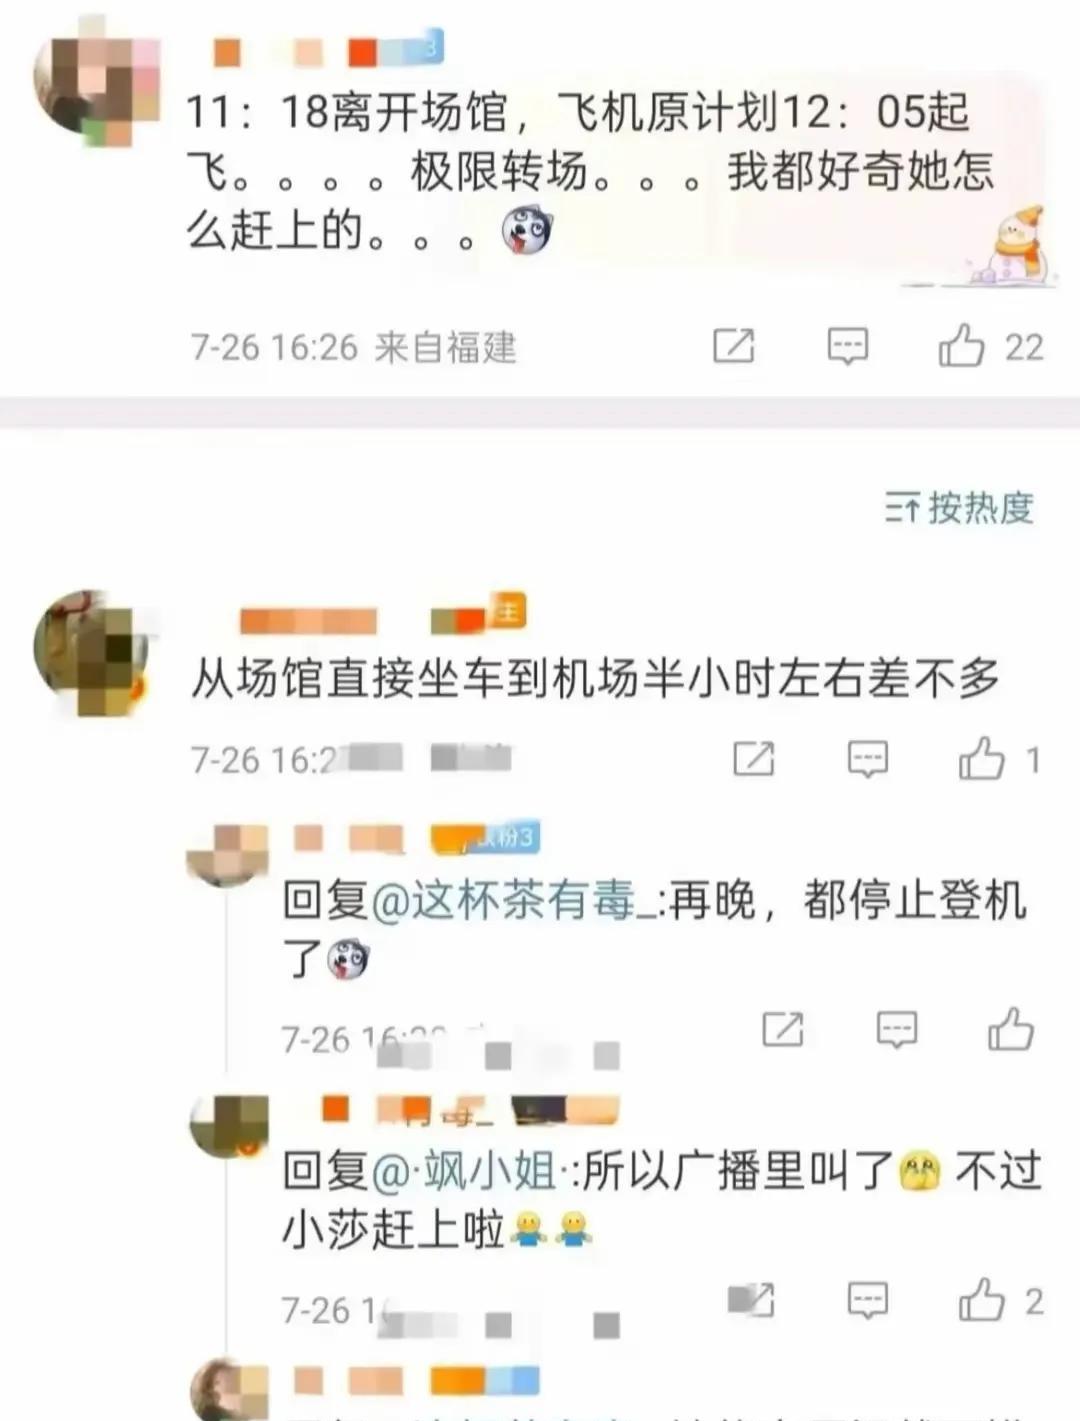Open comments on the main post
The height and width of the screenshot is (1421, 1080).
[848, 346]
